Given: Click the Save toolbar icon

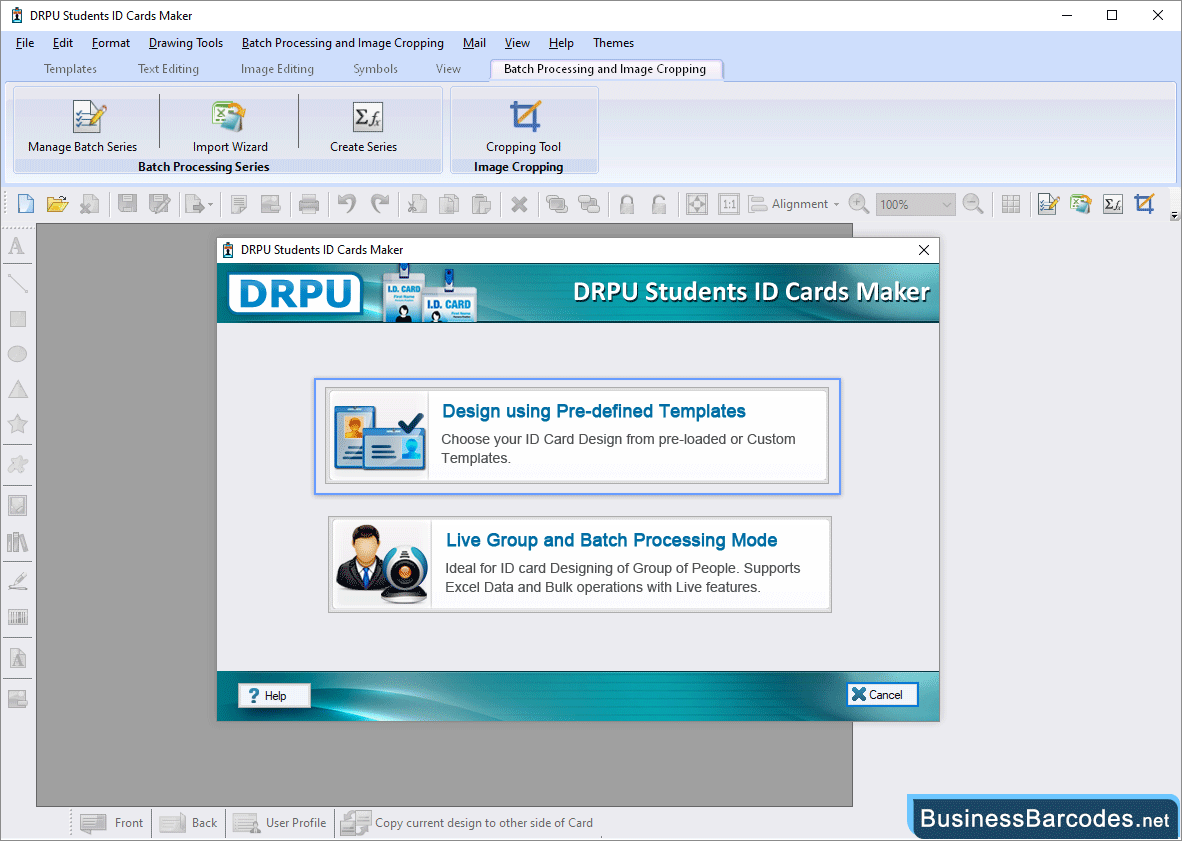Looking at the screenshot, I should coord(127,203).
